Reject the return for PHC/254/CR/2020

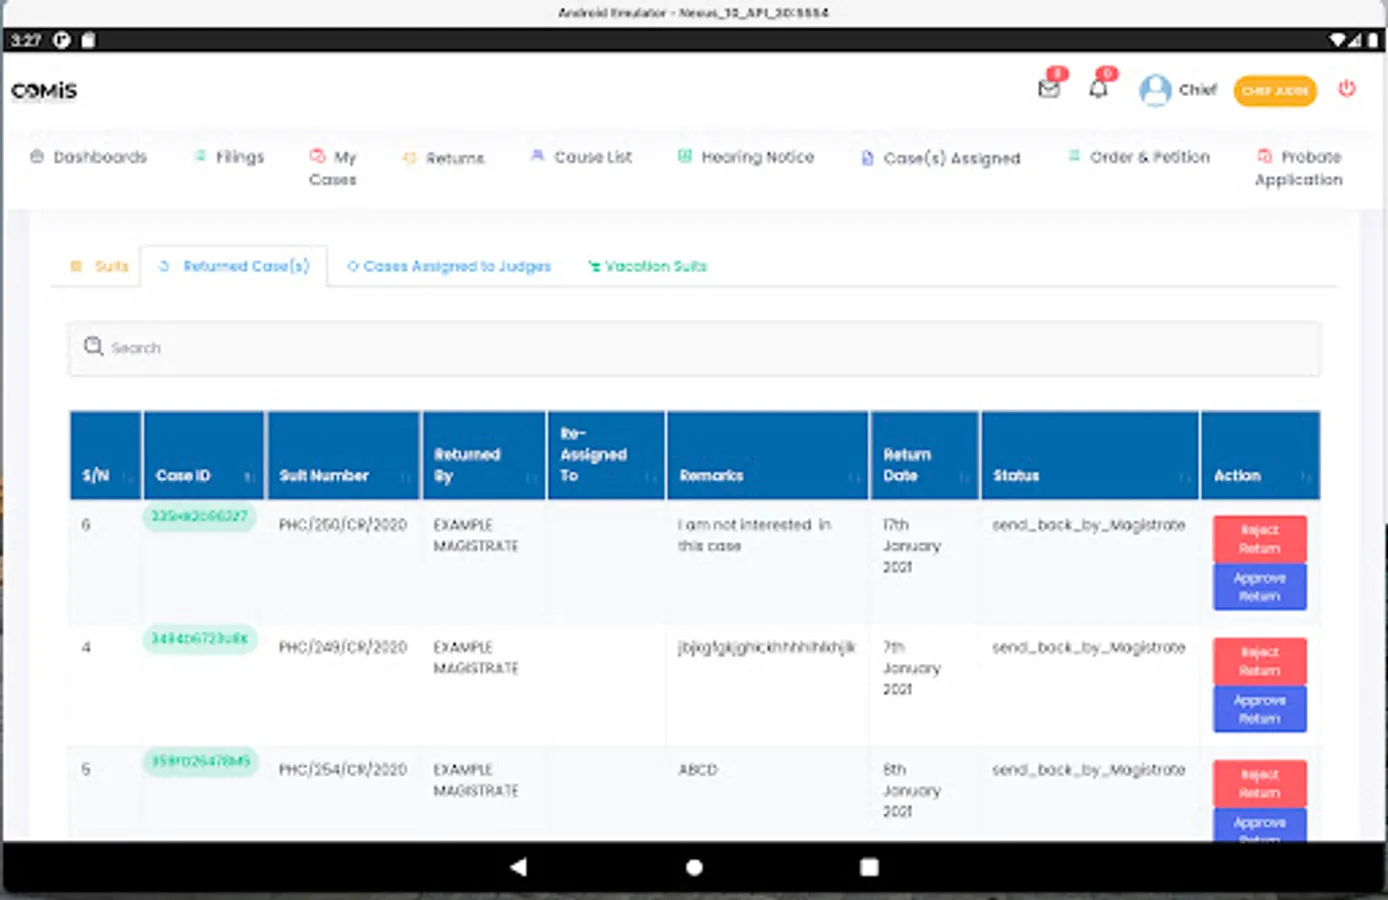click(1260, 783)
